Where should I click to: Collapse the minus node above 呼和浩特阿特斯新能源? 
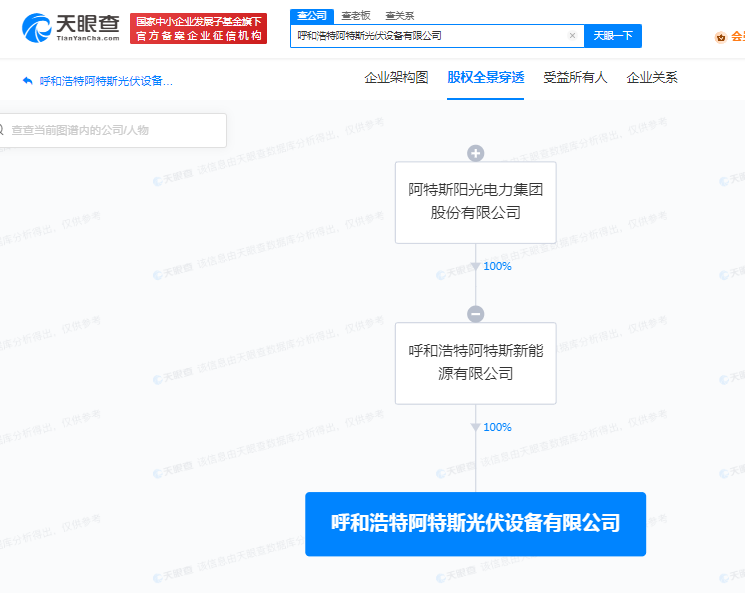pos(476,314)
